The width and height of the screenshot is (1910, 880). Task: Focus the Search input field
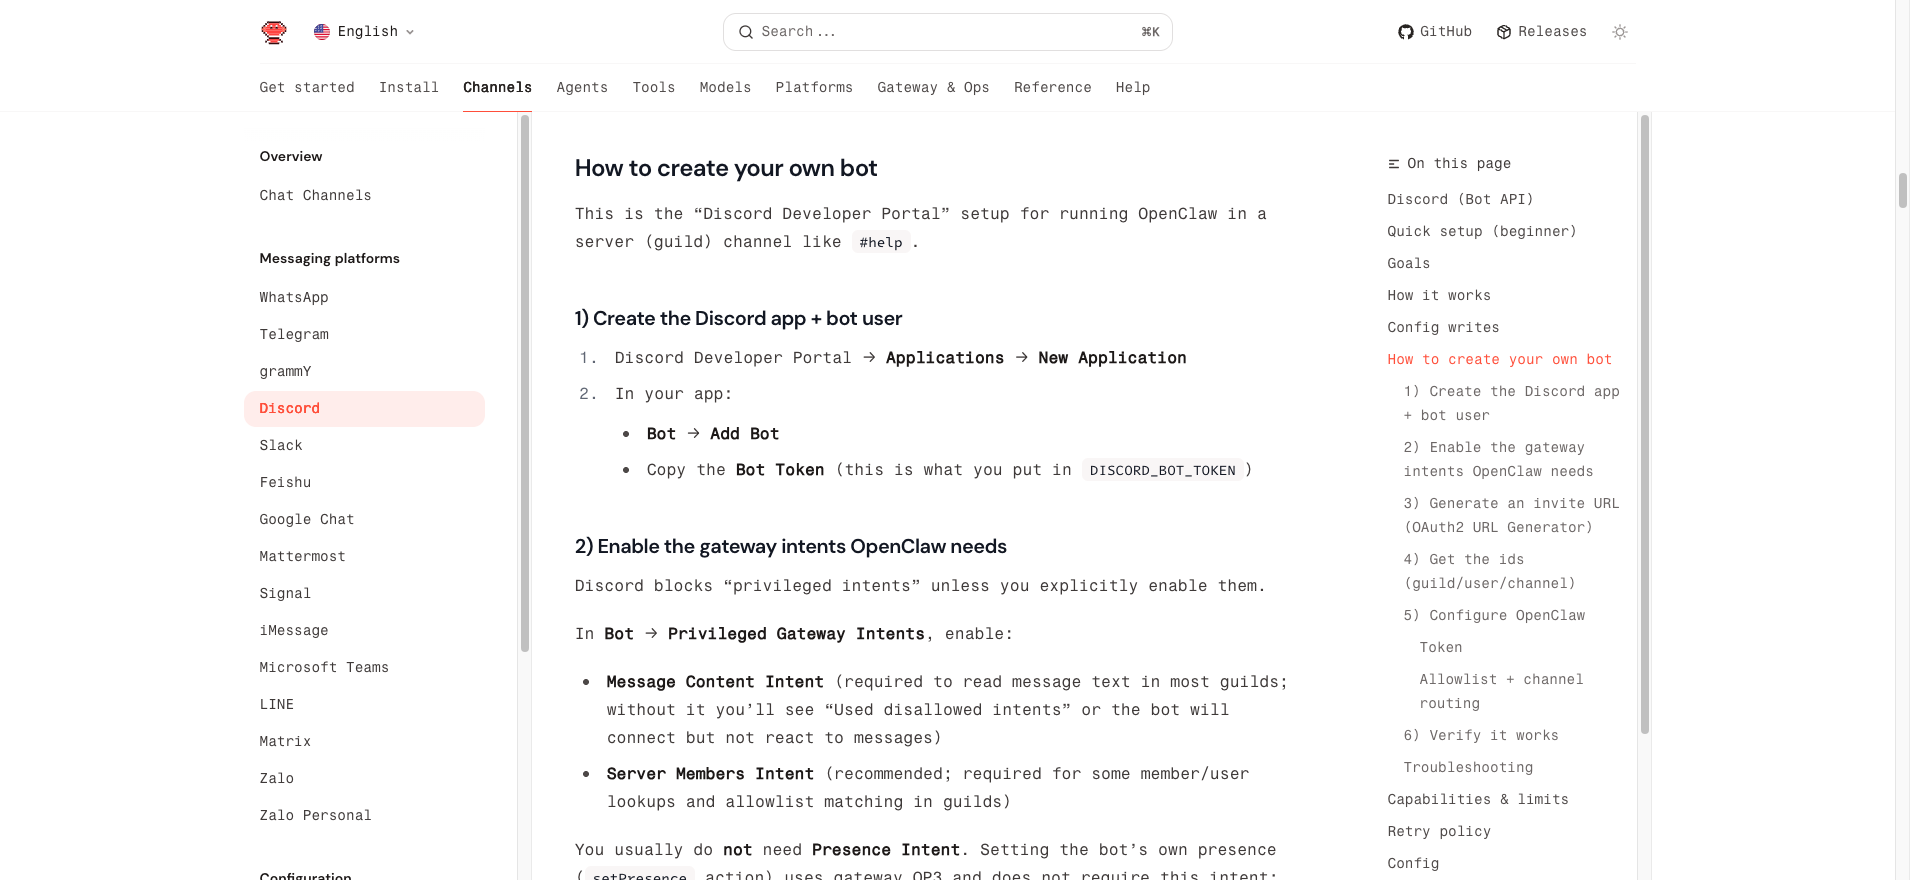[x=940, y=32]
